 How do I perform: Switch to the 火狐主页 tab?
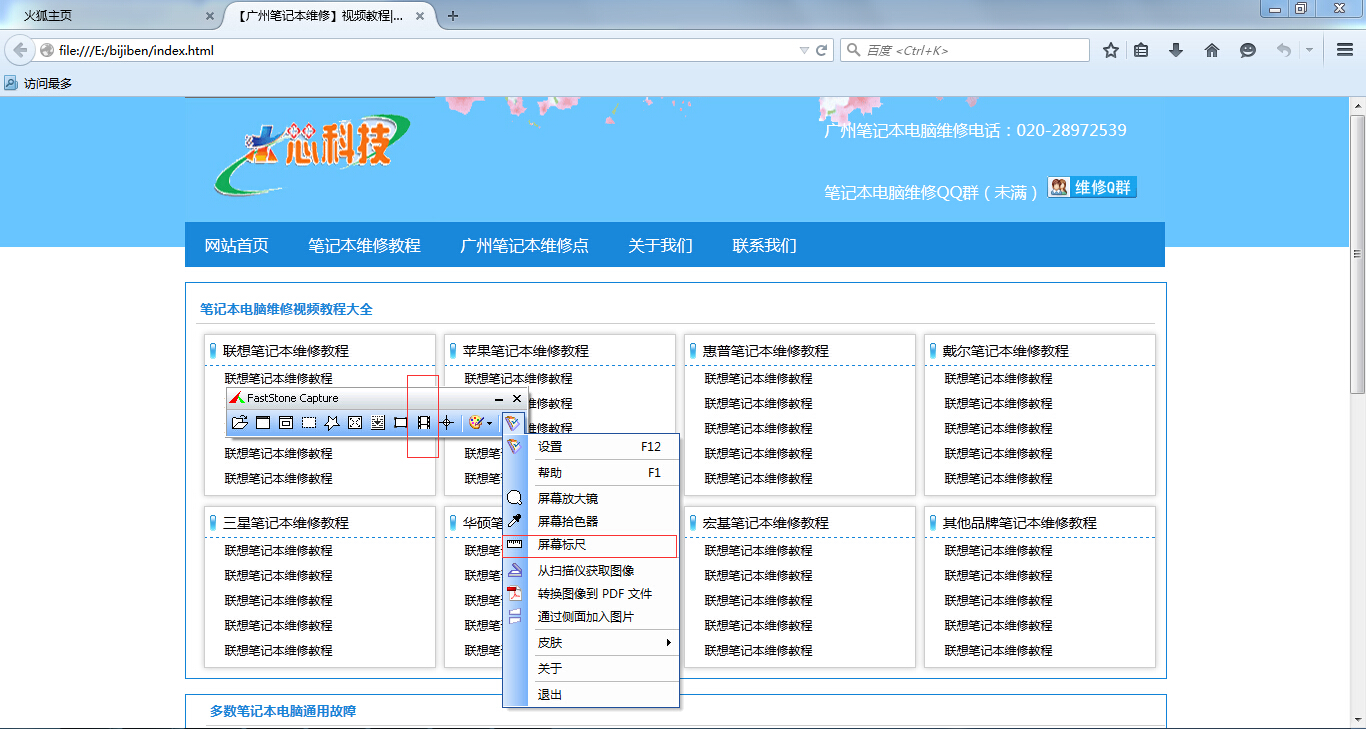[100, 16]
